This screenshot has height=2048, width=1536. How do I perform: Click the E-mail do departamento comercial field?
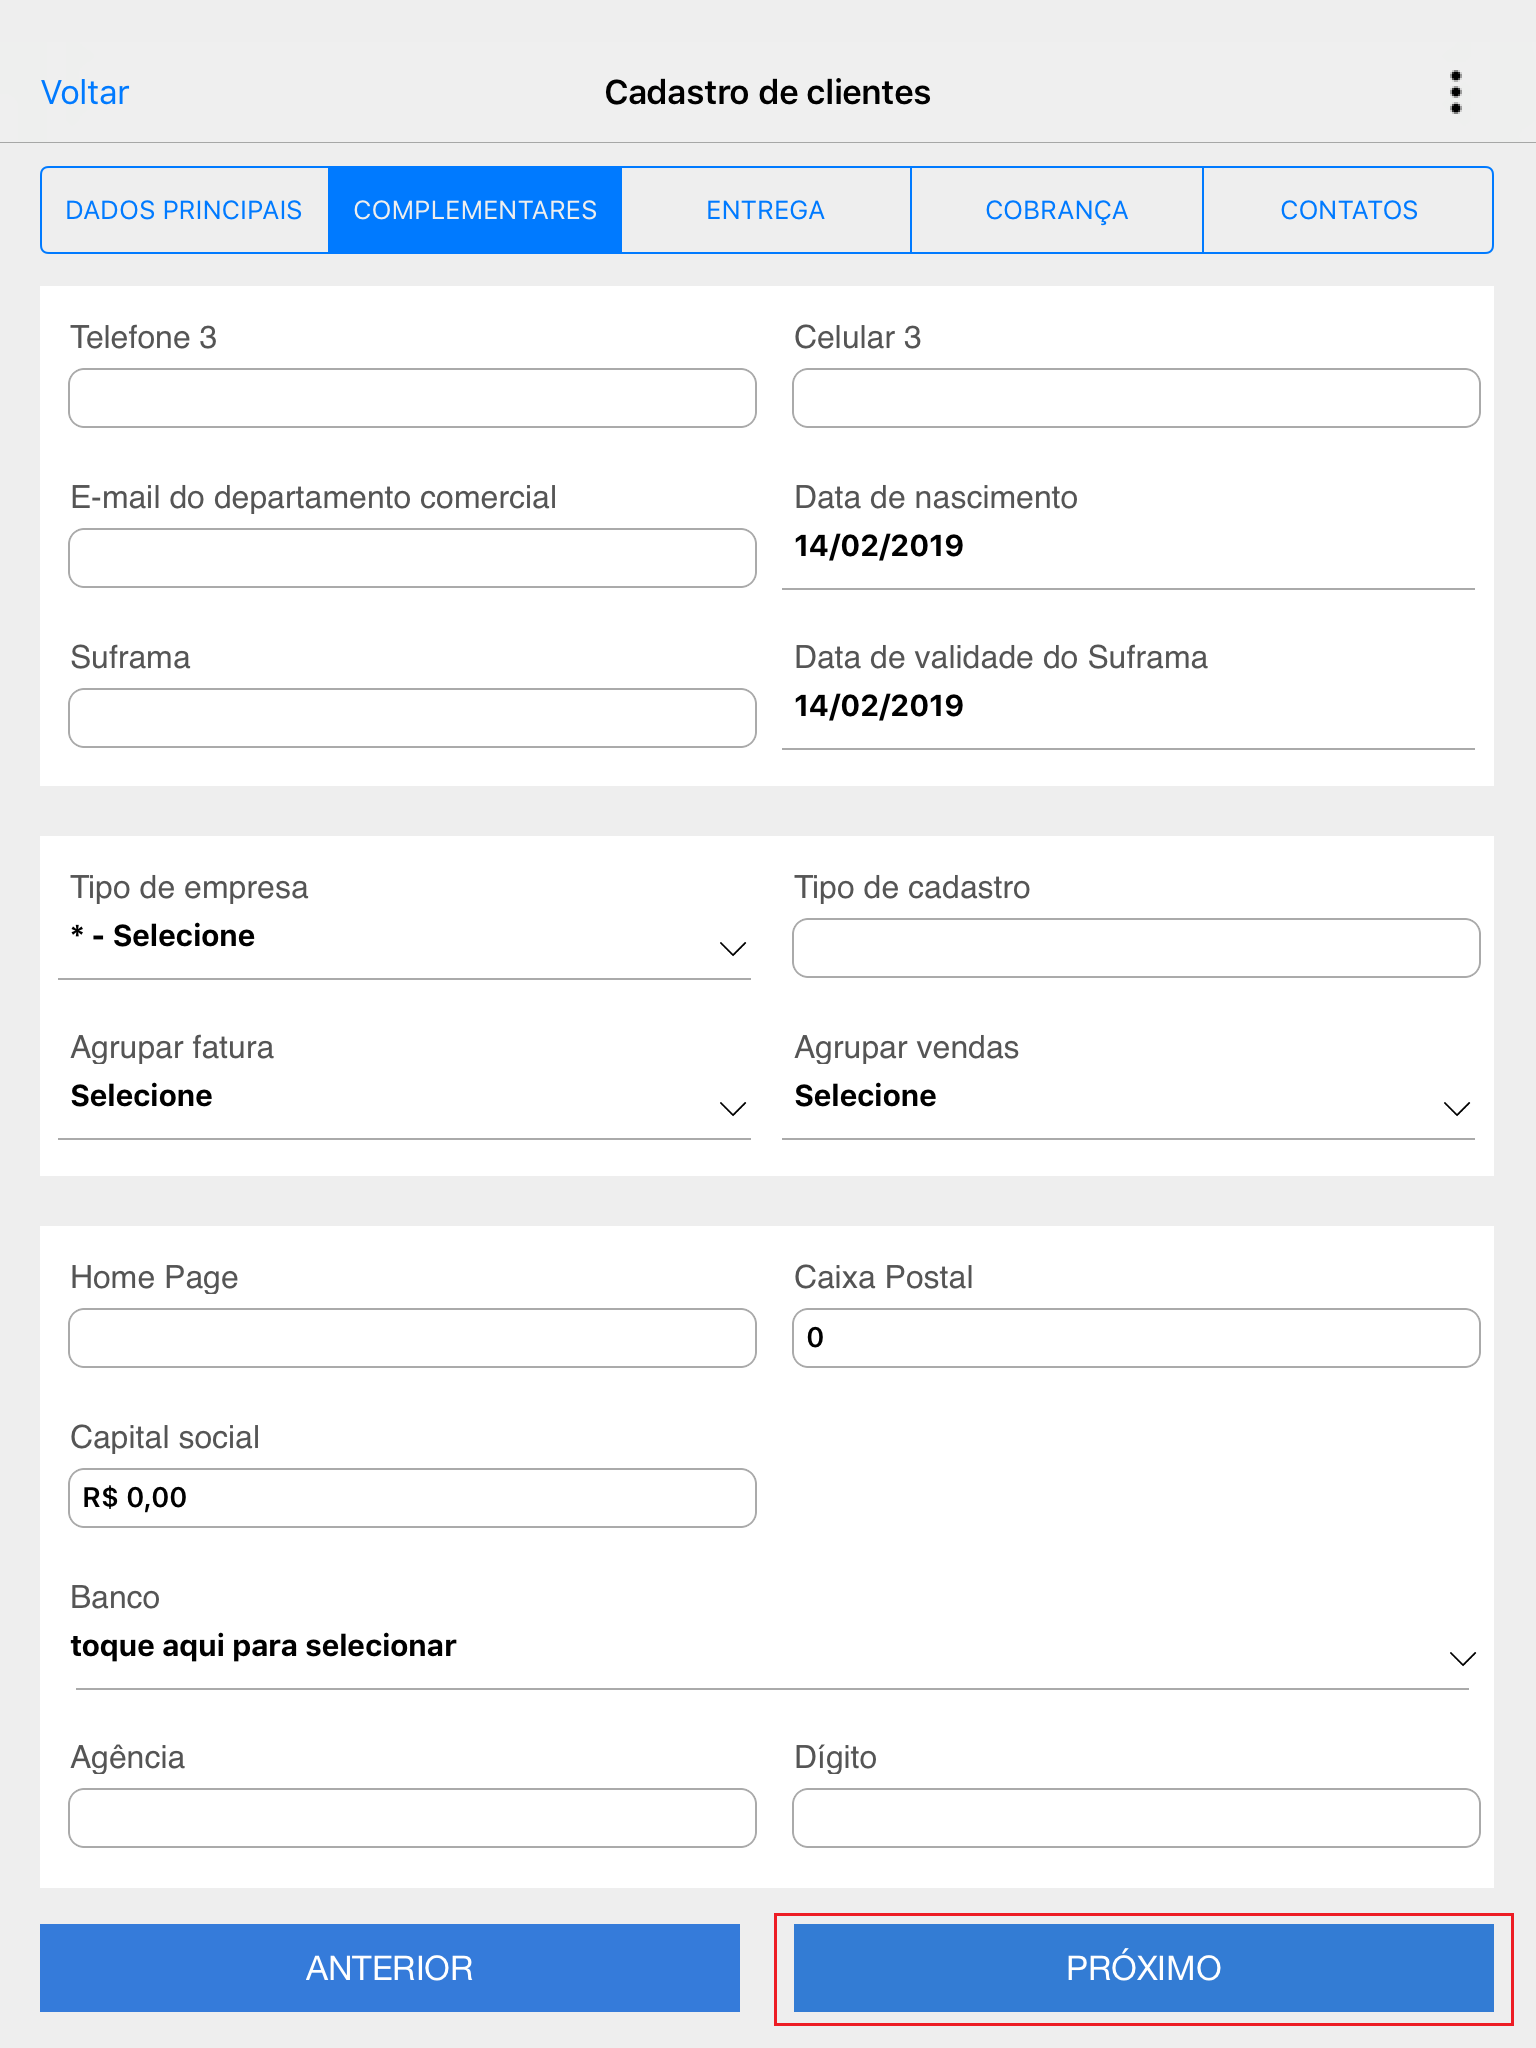pyautogui.click(x=412, y=558)
